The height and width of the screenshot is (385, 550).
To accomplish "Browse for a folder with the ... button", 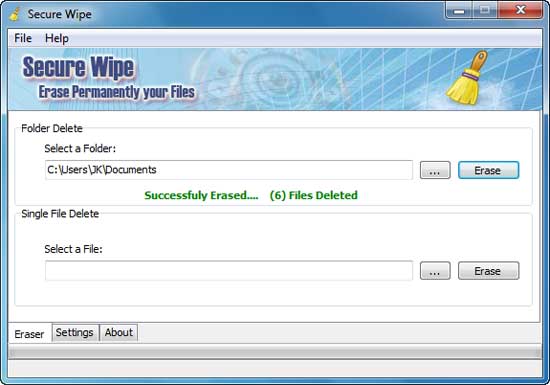I will click(435, 170).
